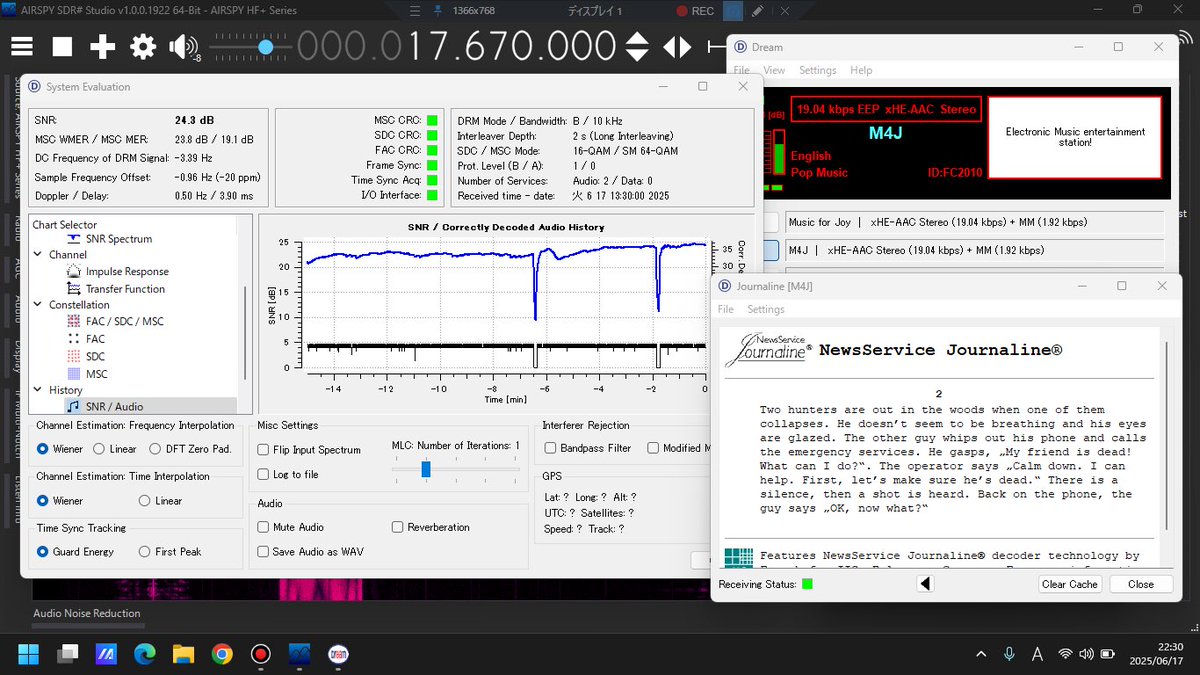Open Task View on the taskbar
This screenshot has width=1200, height=675.
(67, 654)
